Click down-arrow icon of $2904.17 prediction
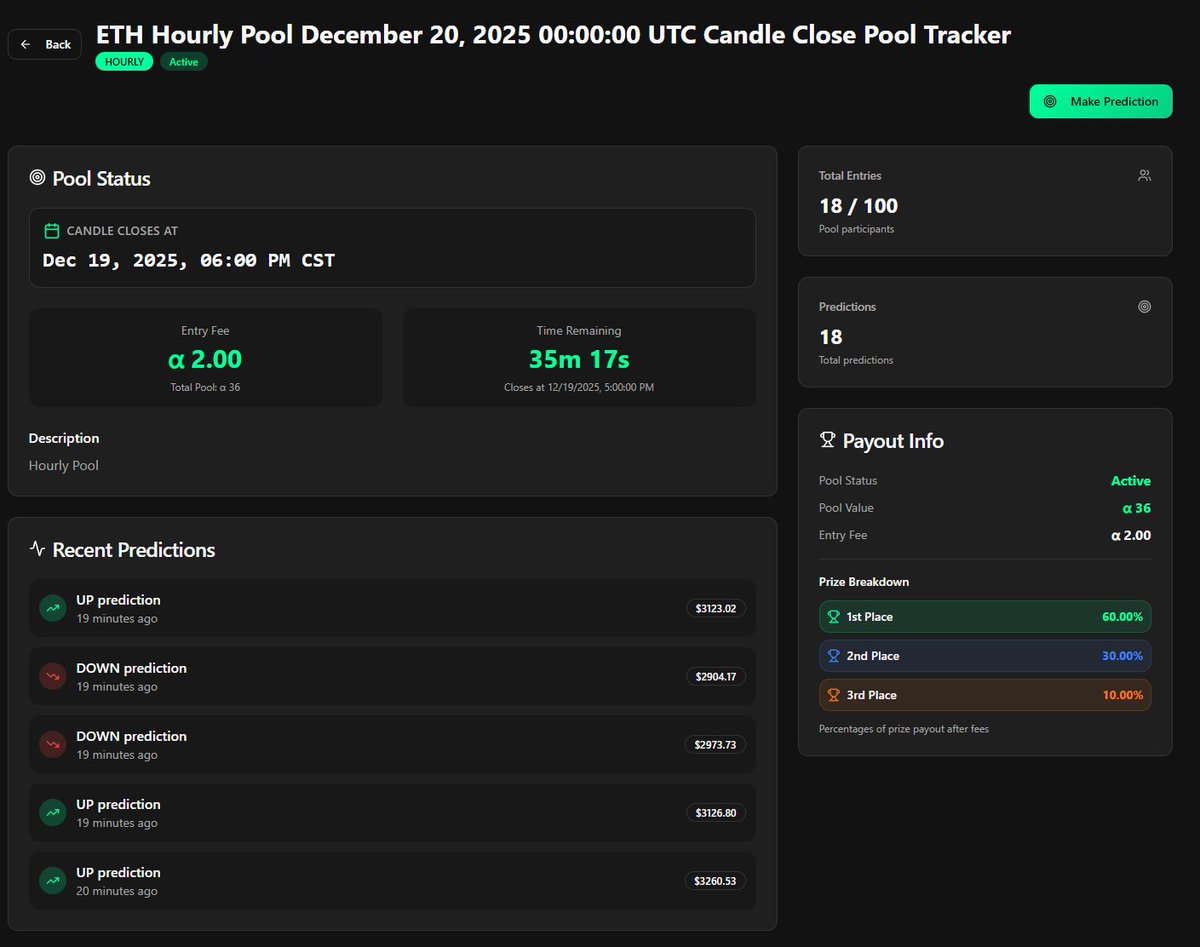This screenshot has width=1200, height=947. click(52, 676)
